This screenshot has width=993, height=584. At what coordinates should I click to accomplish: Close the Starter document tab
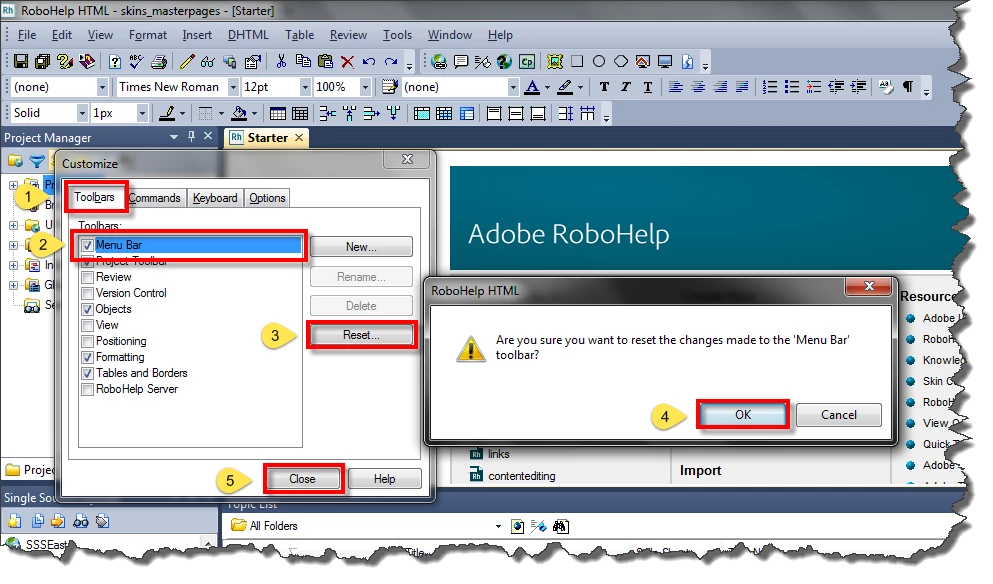[299, 137]
